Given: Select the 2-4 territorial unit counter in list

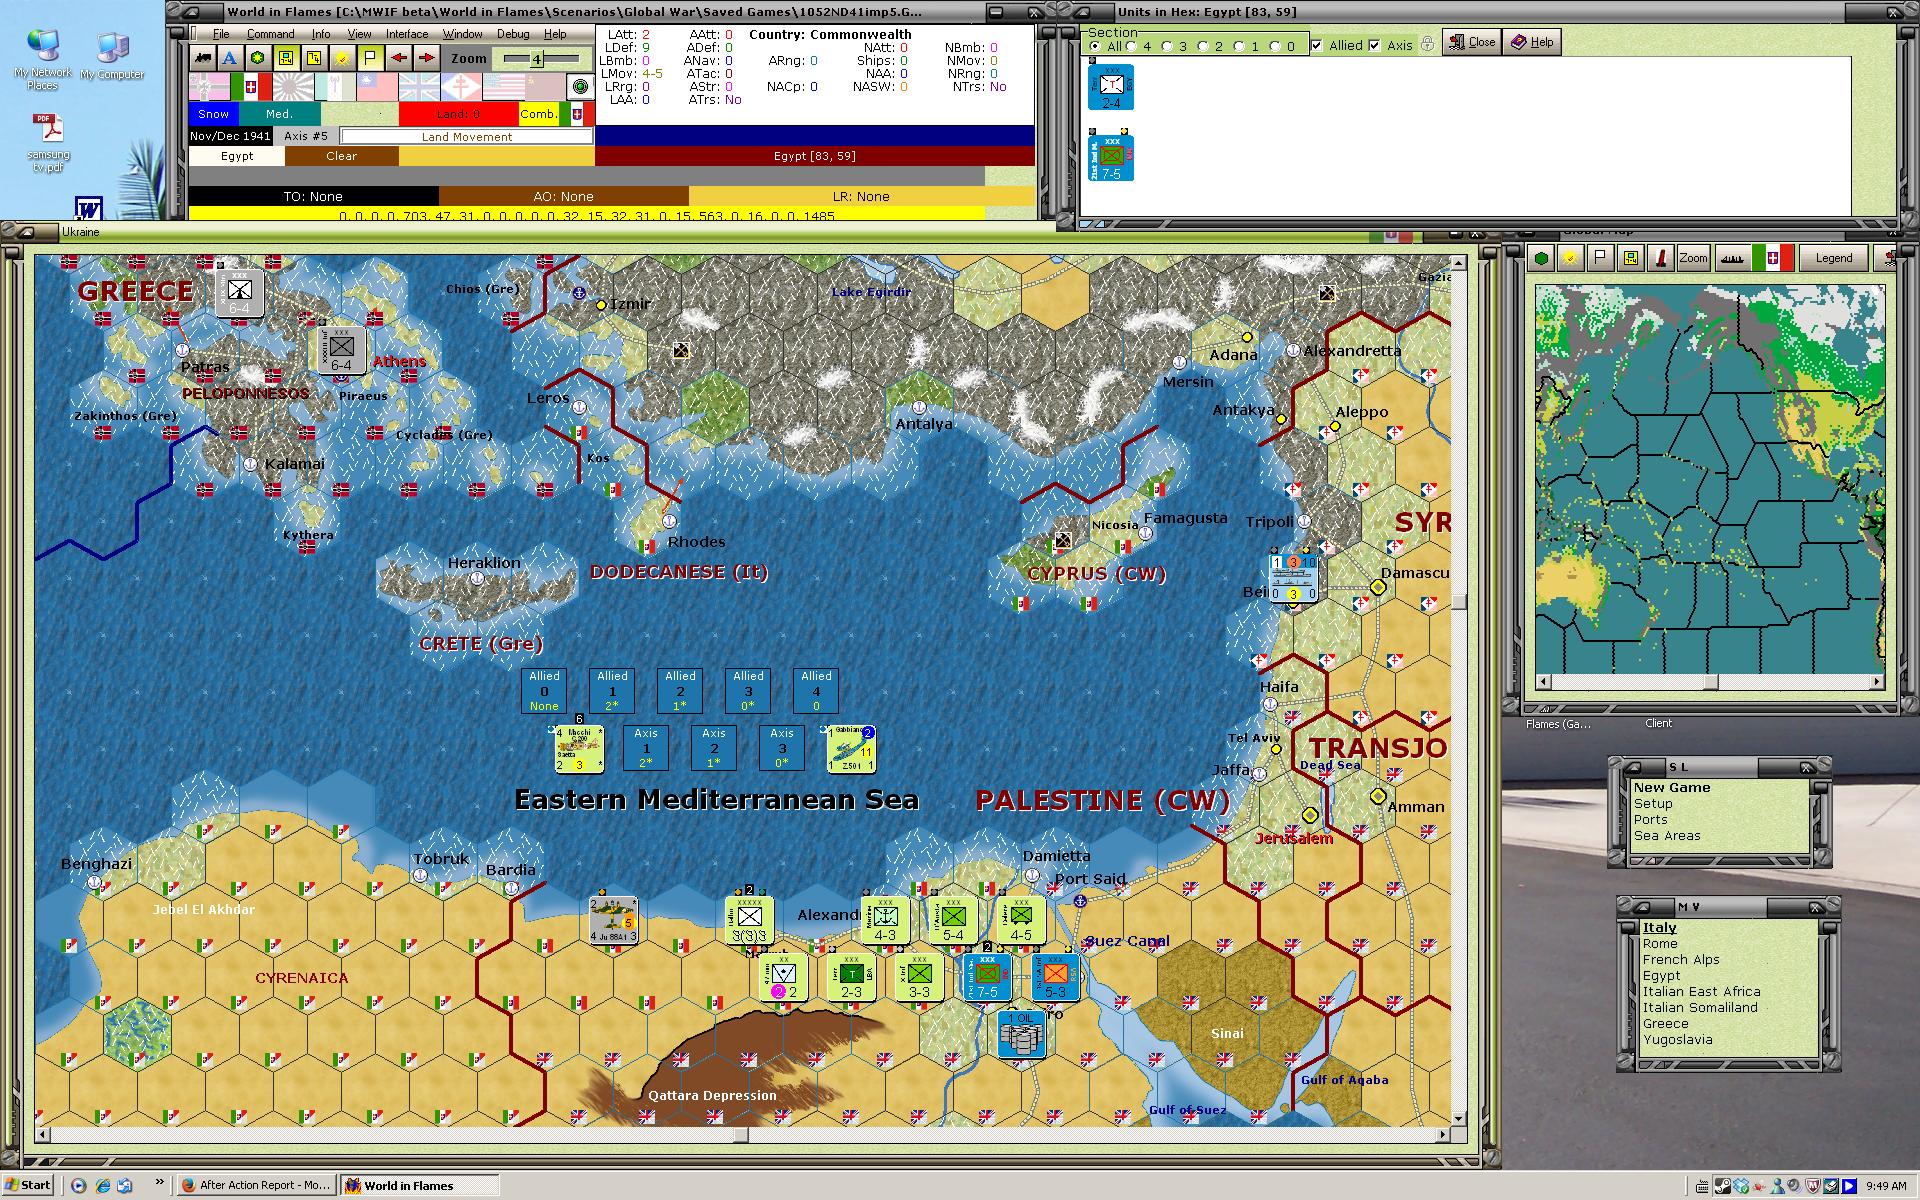Looking at the screenshot, I should click(1111, 87).
